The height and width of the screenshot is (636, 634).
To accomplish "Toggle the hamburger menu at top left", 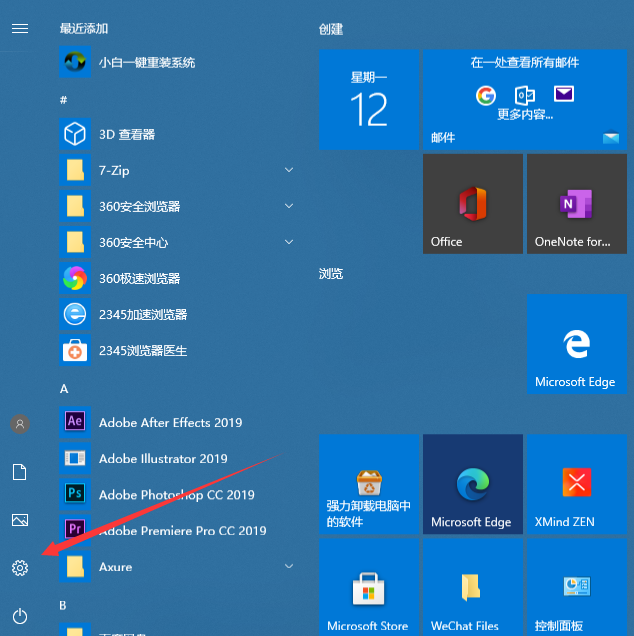I will point(20,29).
